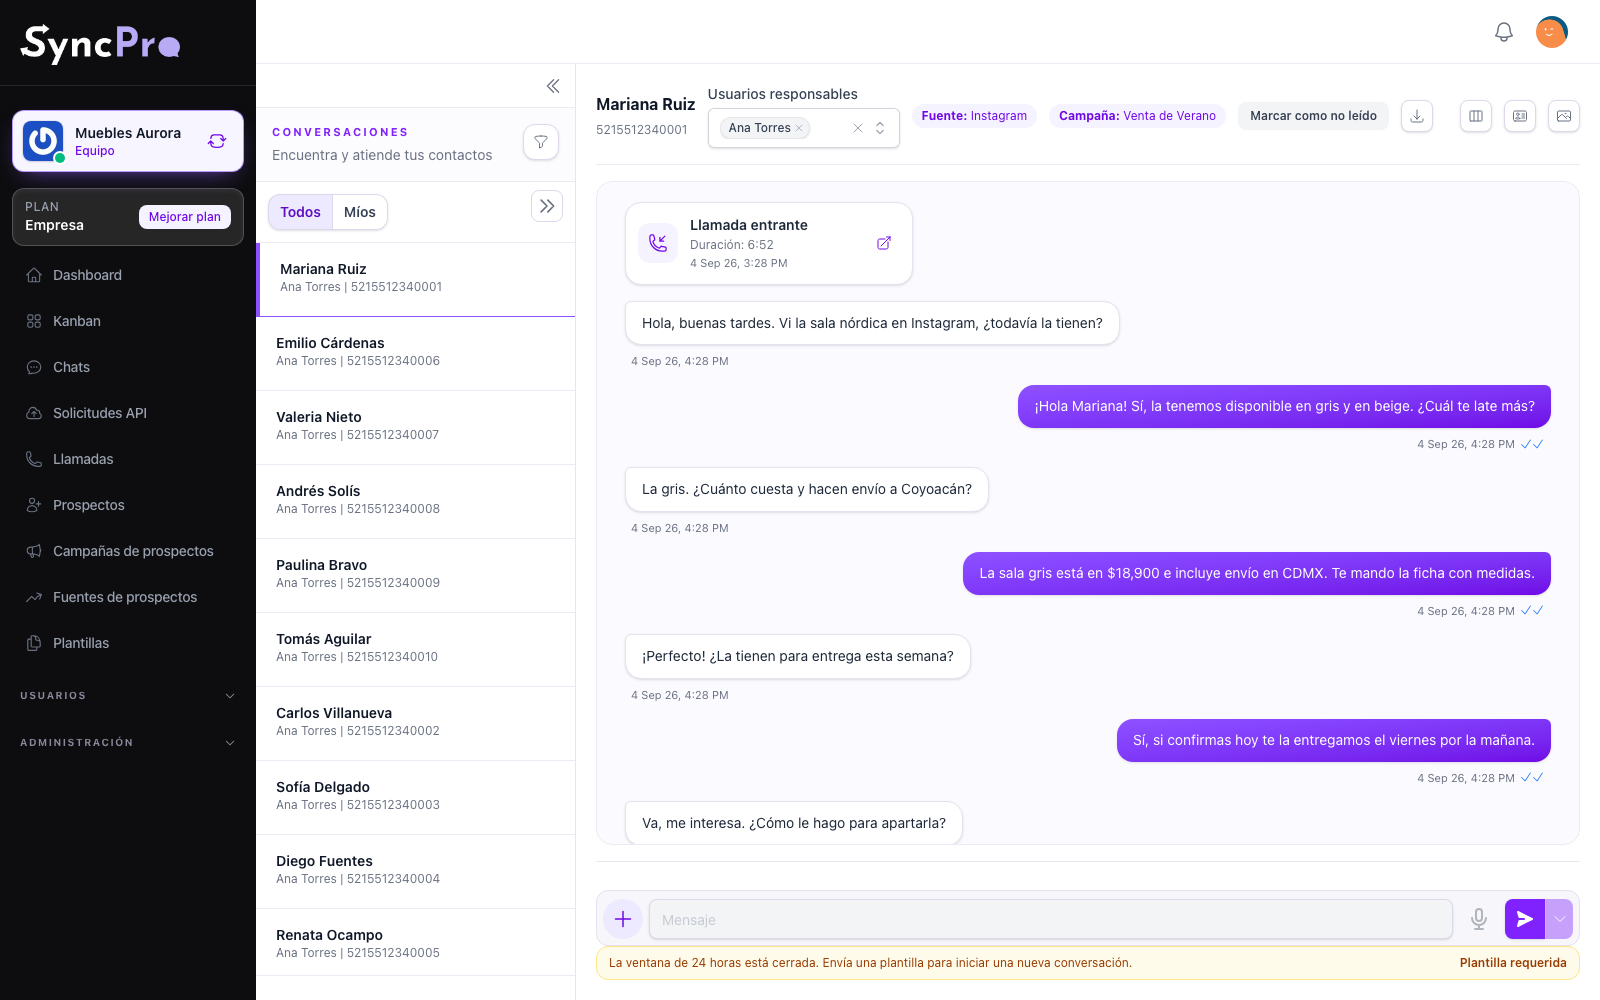The height and width of the screenshot is (1000, 1600).
Task: Open the columns view icon
Action: click(1476, 116)
